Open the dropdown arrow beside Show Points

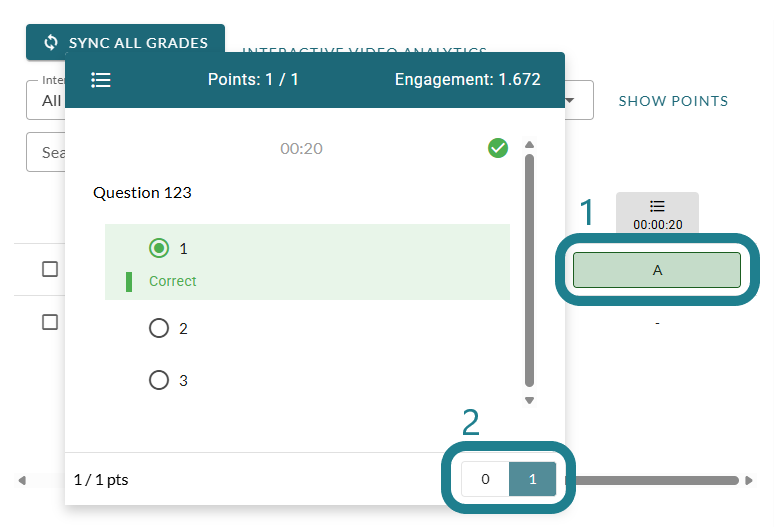(570, 101)
